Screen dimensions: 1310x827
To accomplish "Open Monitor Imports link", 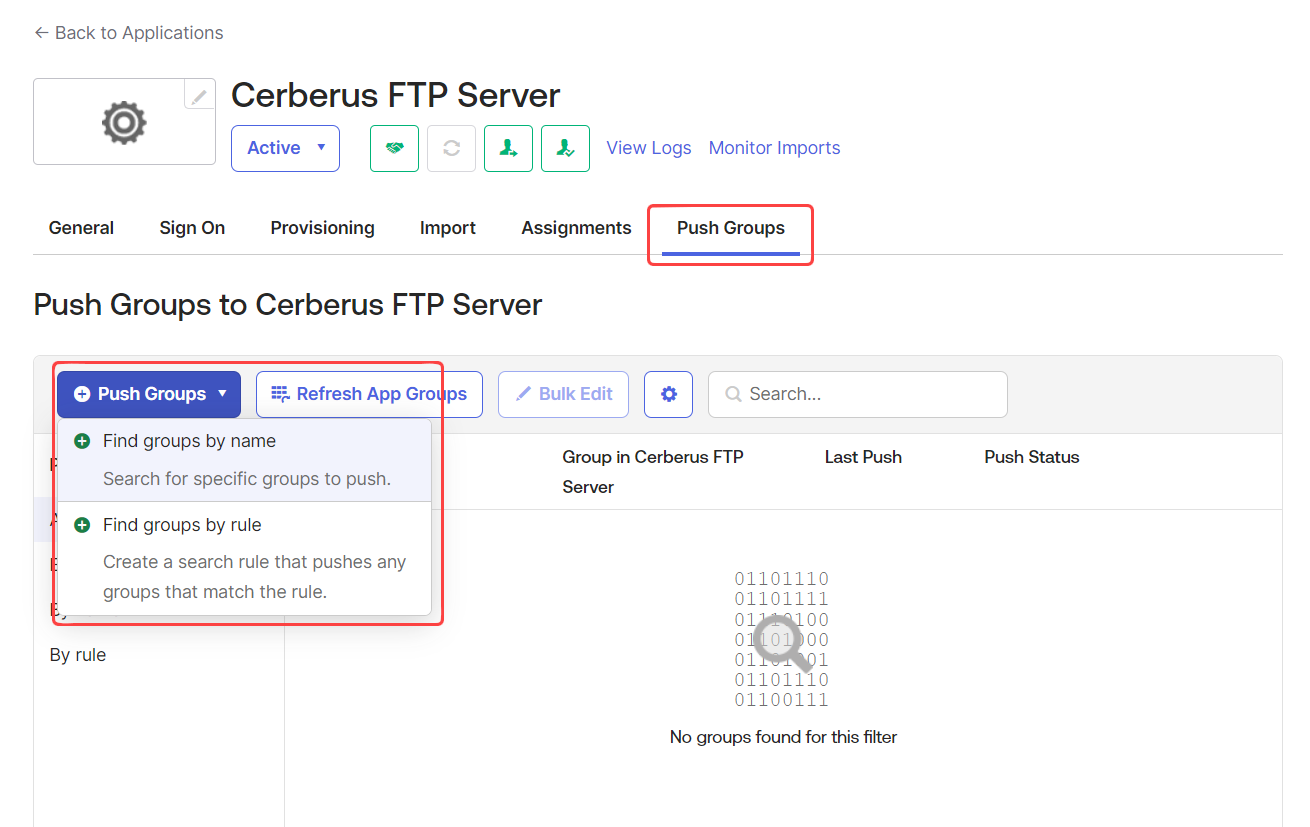I will (774, 148).
